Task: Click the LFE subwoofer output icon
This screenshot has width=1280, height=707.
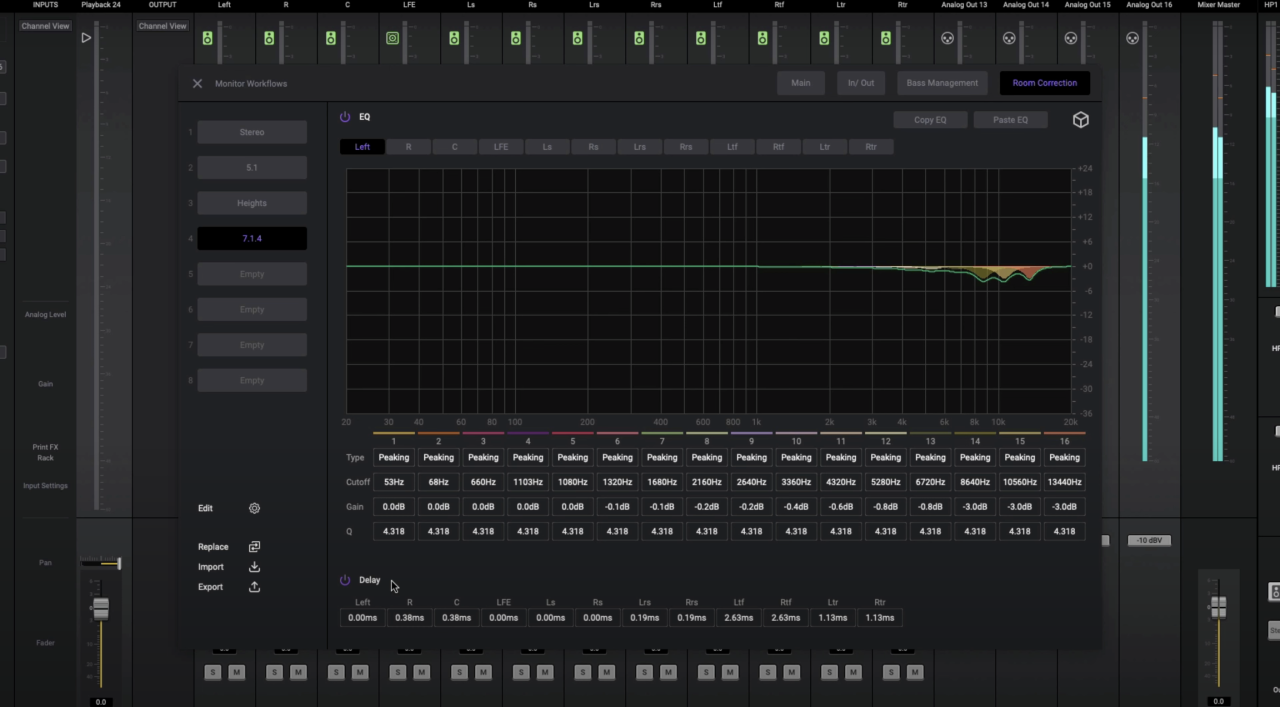Action: pyautogui.click(x=392, y=38)
